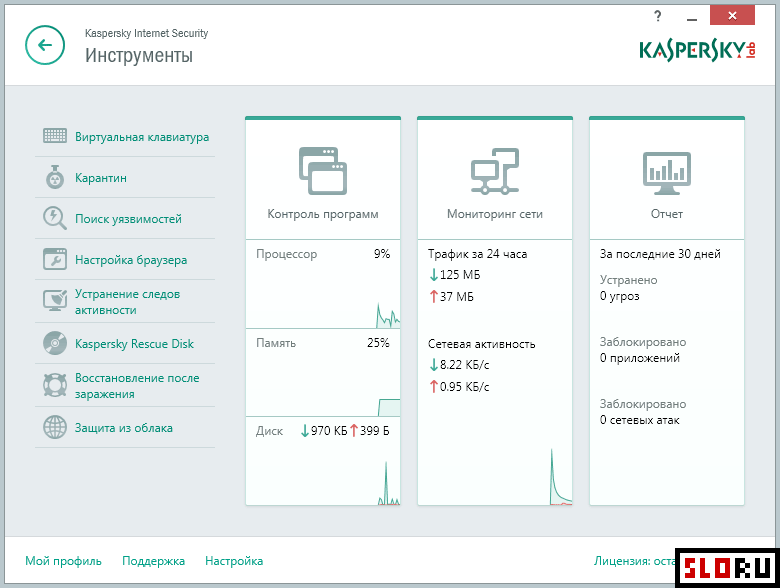Image resolution: width=780 pixels, height=588 pixels.
Task: Click the network monitoring computers icon
Action: 495,171
